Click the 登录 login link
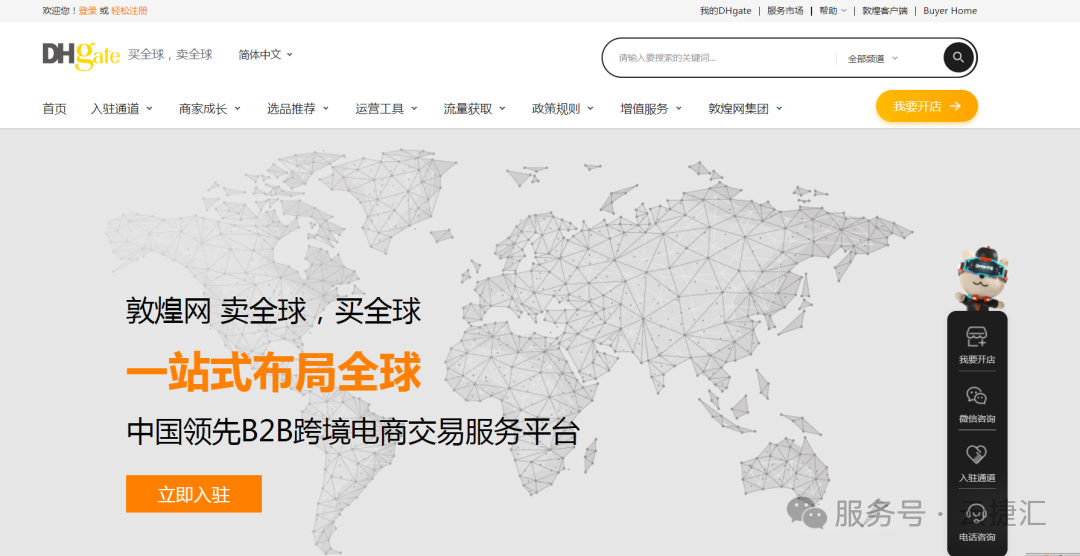 pyautogui.click(x=87, y=11)
